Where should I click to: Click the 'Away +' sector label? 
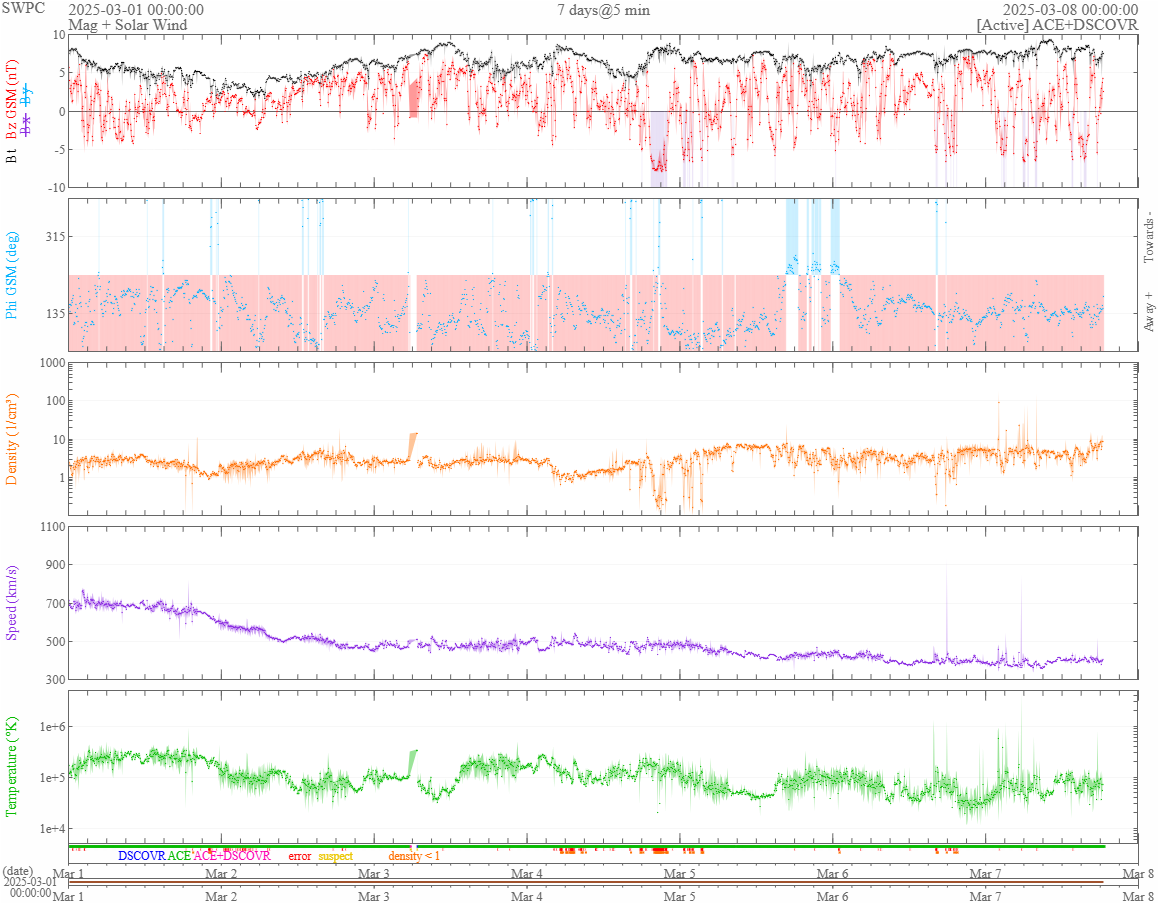click(x=1148, y=312)
